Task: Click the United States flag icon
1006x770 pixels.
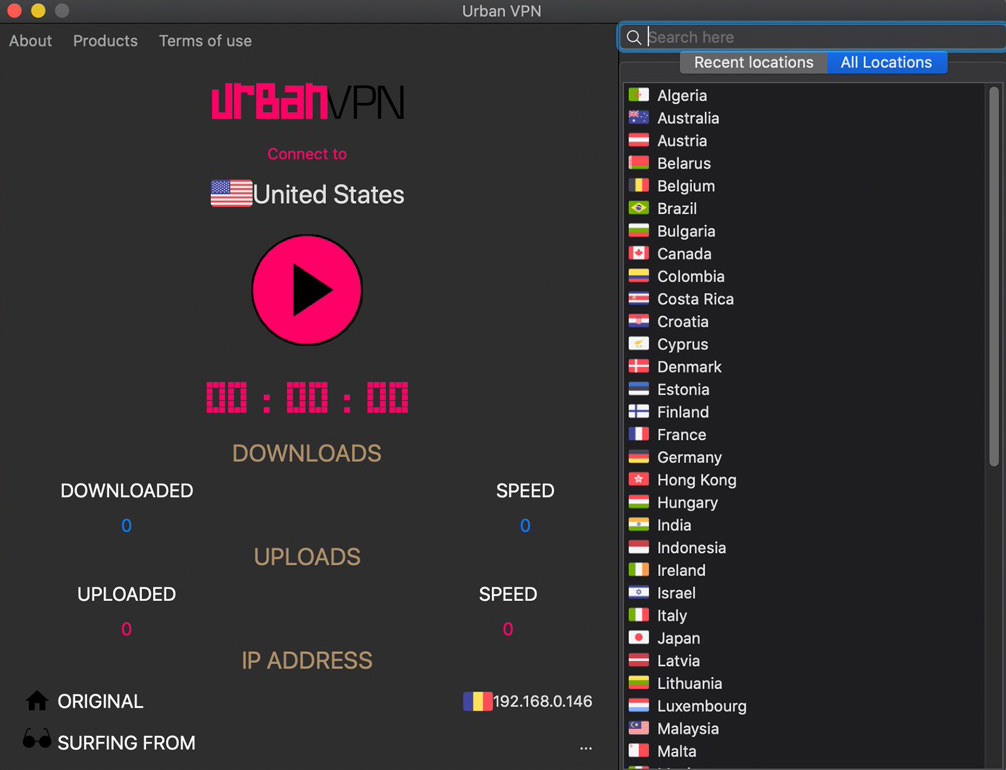Action: coord(230,193)
